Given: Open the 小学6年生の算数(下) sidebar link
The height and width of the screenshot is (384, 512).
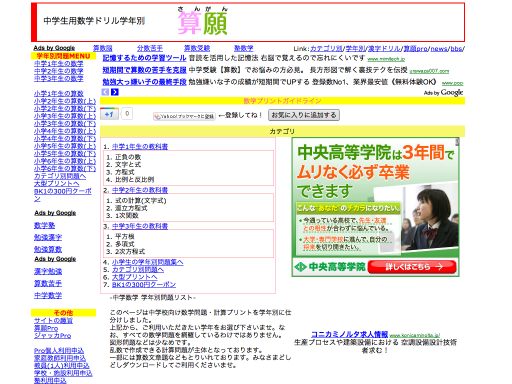Looking at the screenshot, I should (65, 169).
